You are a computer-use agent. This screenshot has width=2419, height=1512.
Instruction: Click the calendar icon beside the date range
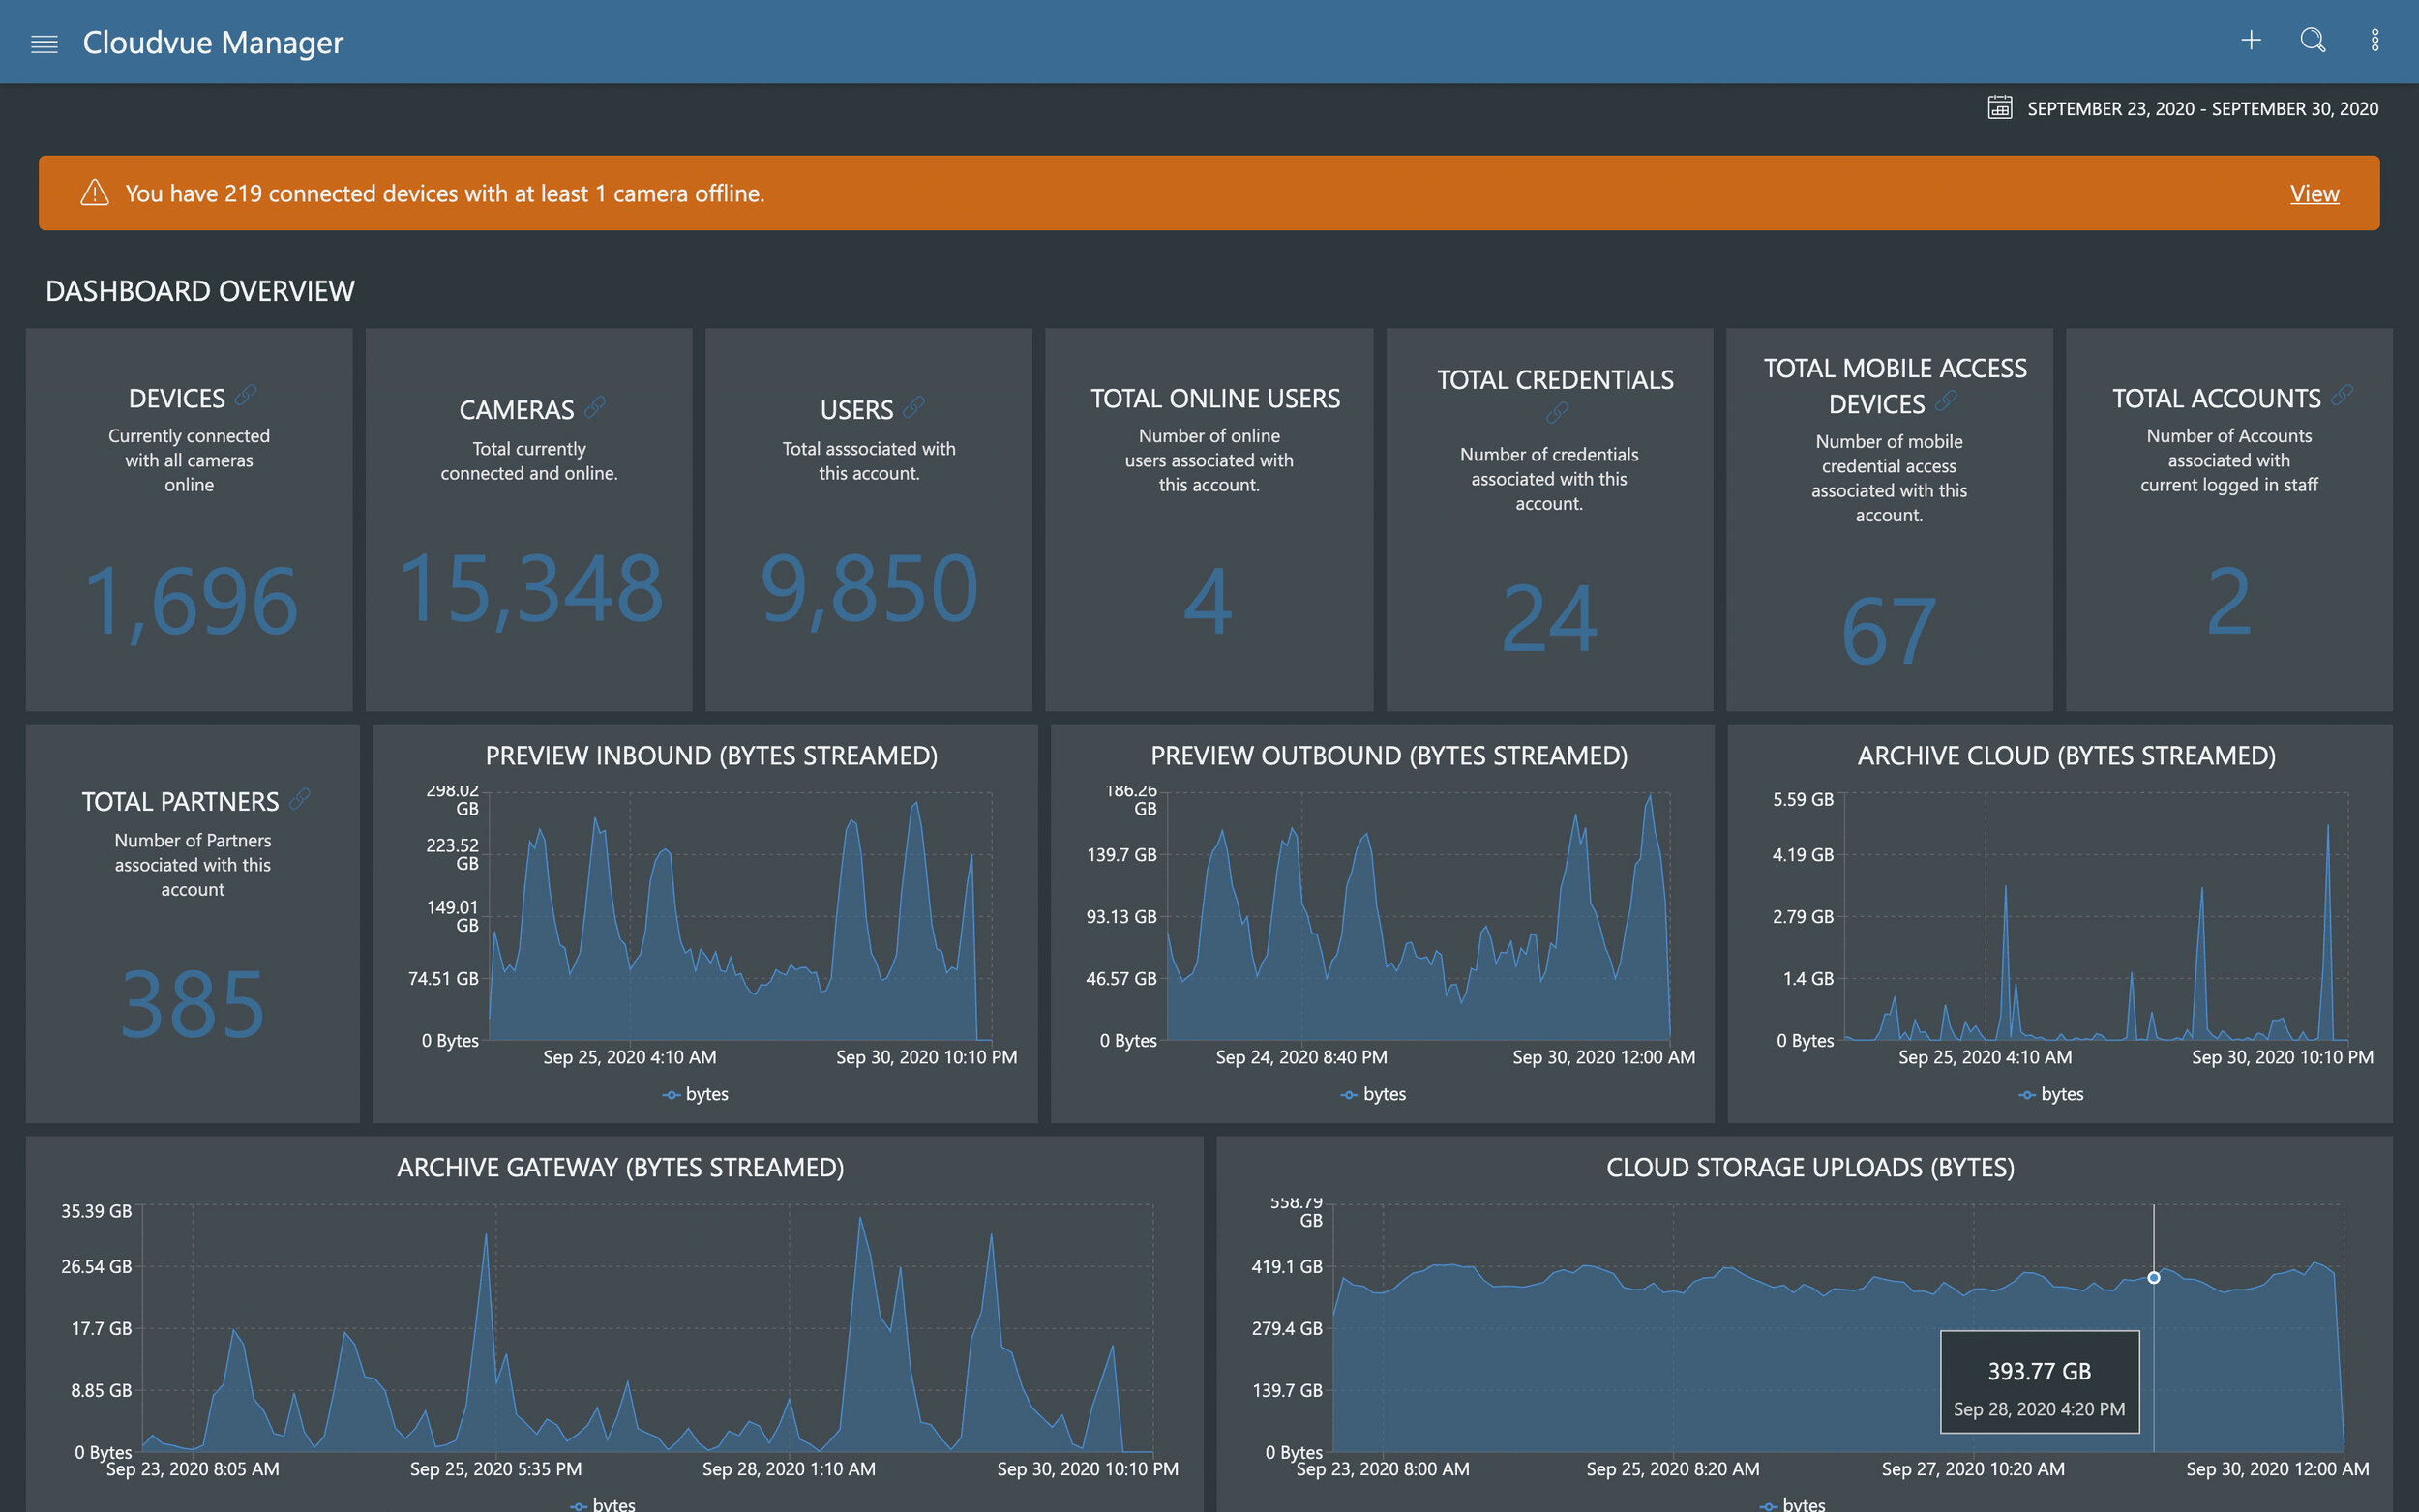[x=1998, y=107]
